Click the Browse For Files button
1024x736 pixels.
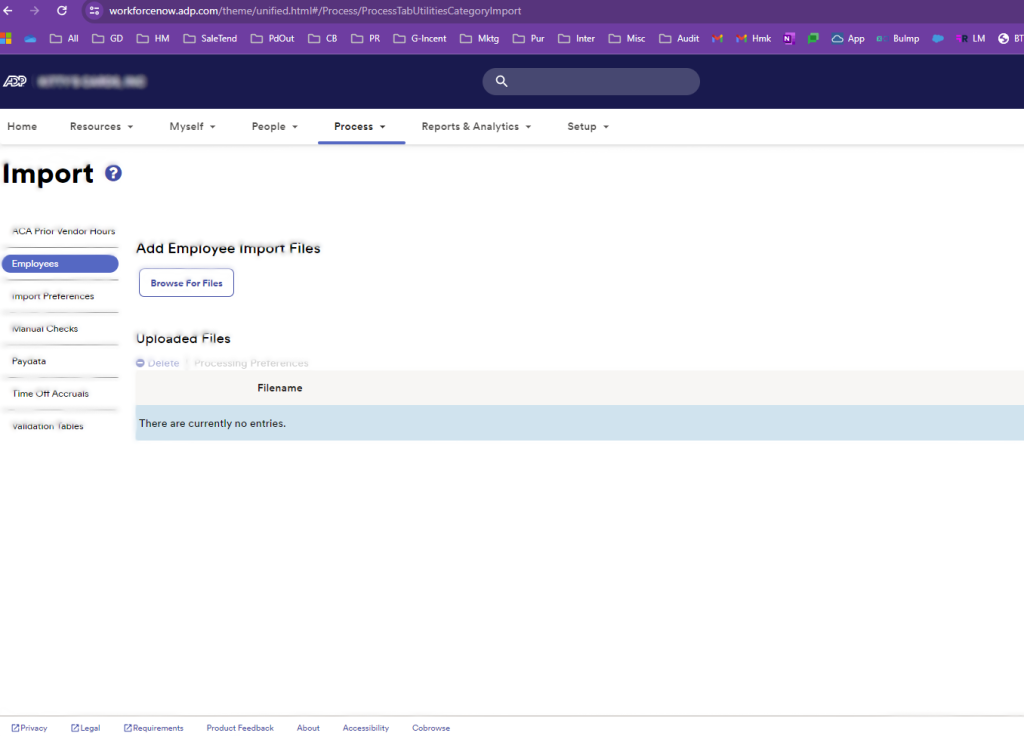pyautogui.click(x=186, y=283)
